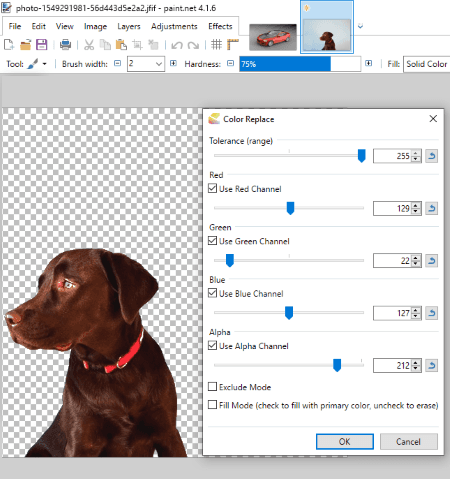Step the Green value spinner

point(415,261)
